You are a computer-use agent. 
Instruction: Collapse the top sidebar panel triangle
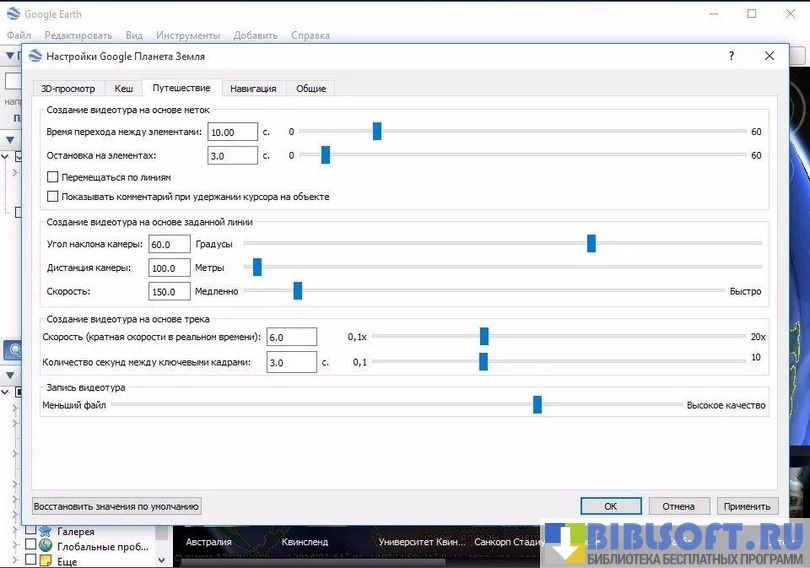pos(10,57)
